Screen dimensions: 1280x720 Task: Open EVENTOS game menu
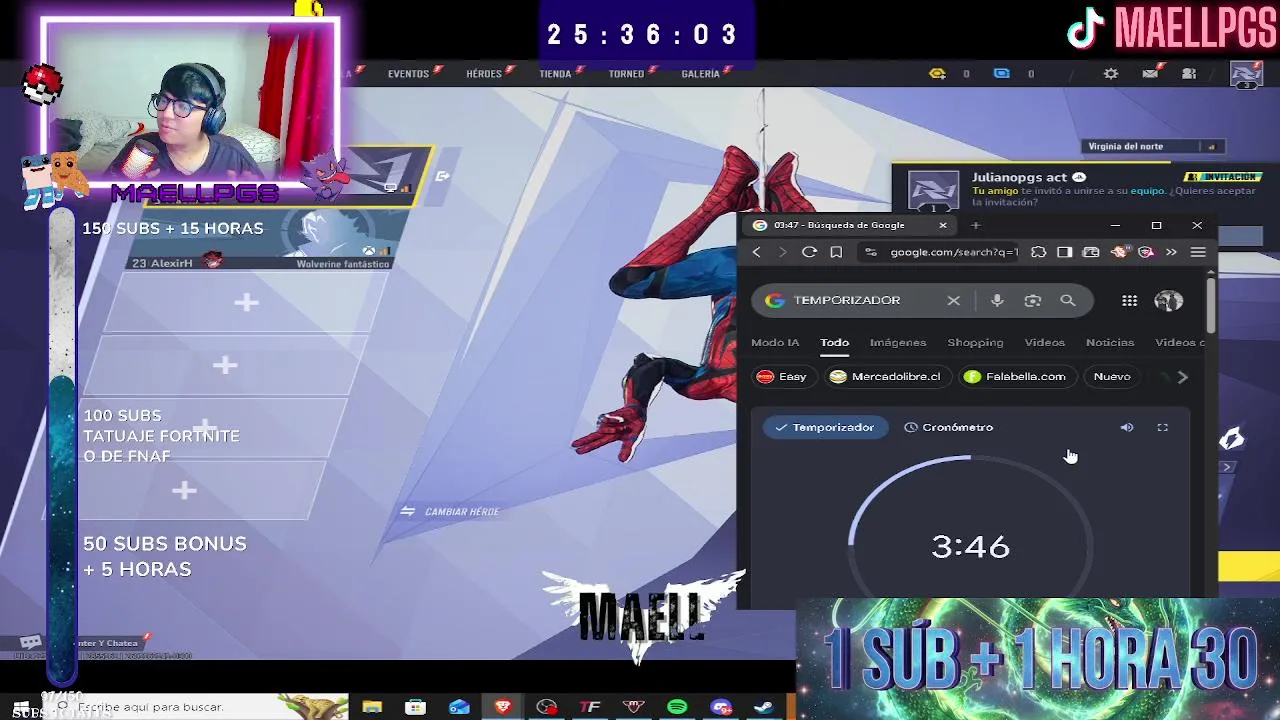click(x=408, y=73)
